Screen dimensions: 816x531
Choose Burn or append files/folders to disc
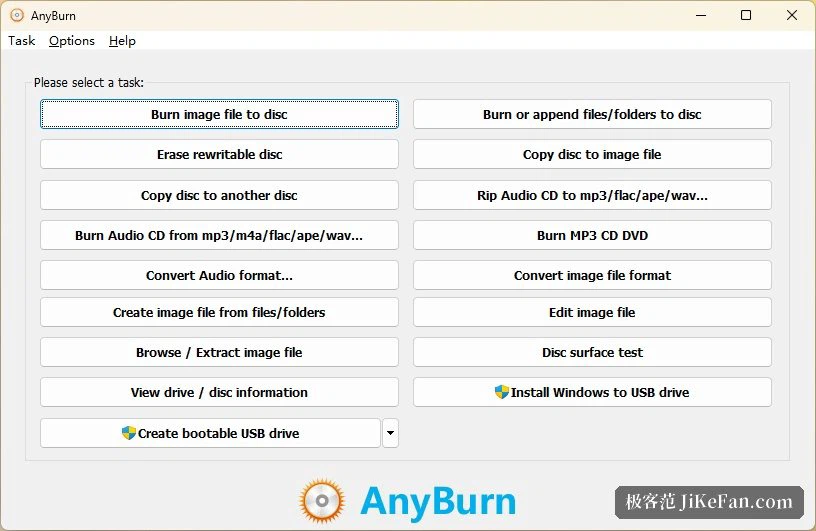(x=592, y=114)
